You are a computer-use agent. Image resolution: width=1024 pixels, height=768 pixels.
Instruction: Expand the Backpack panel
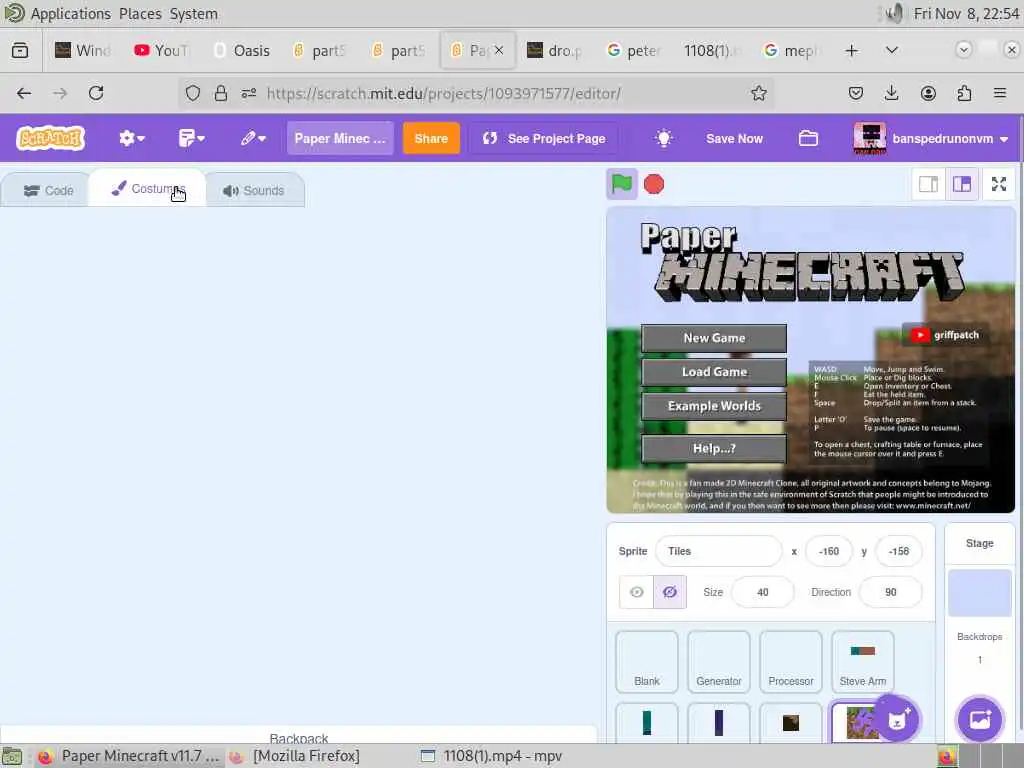coord(298,736)
